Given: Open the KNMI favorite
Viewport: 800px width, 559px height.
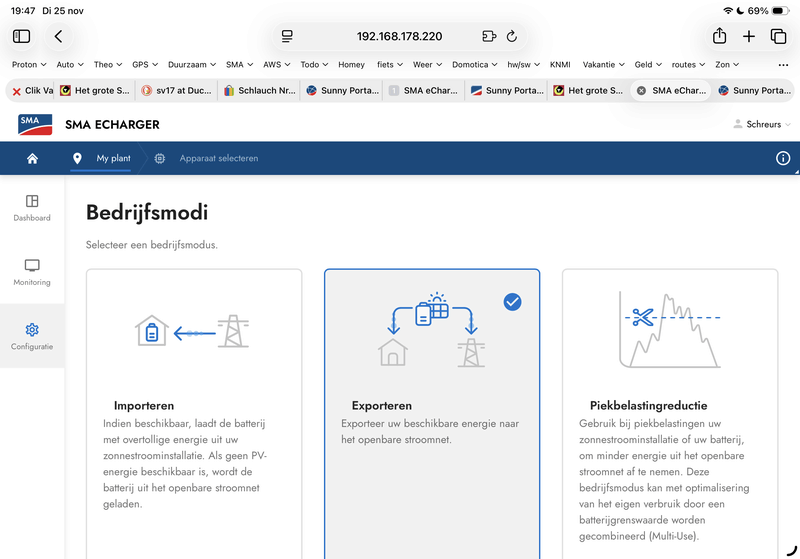Looking at the screenshot, I should click(x=560, y=65).
